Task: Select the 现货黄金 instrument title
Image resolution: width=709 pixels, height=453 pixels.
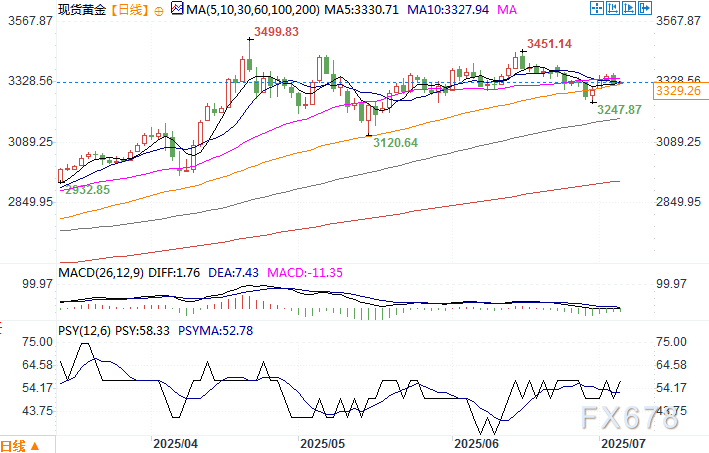Action: tap(81, 11)
